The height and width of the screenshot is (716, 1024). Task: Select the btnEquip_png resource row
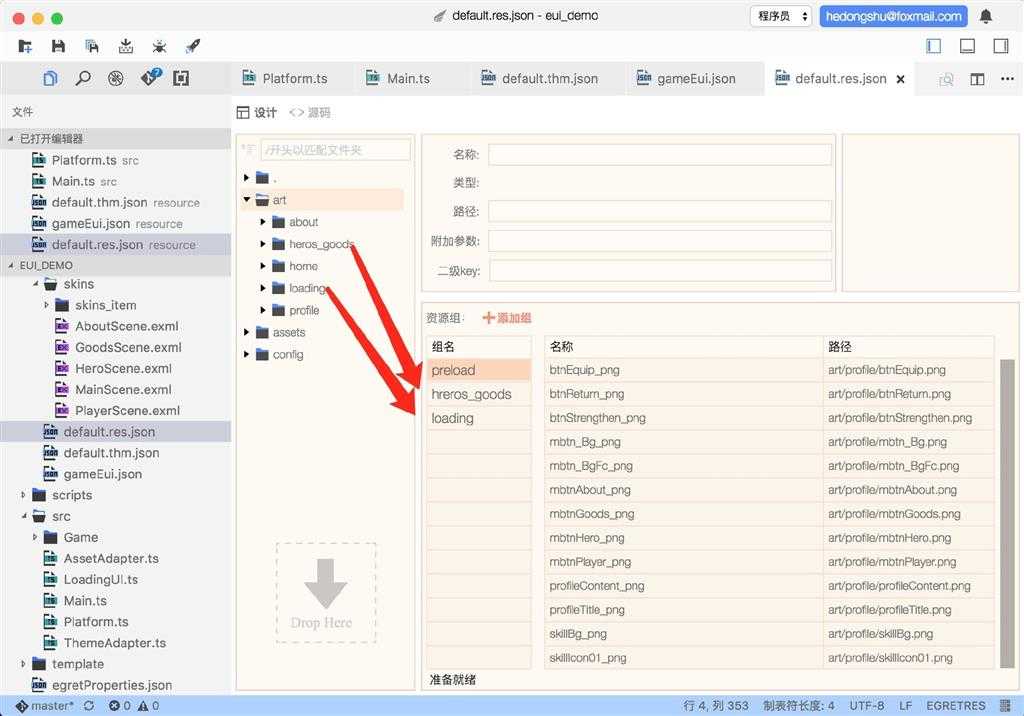(769, 370)
